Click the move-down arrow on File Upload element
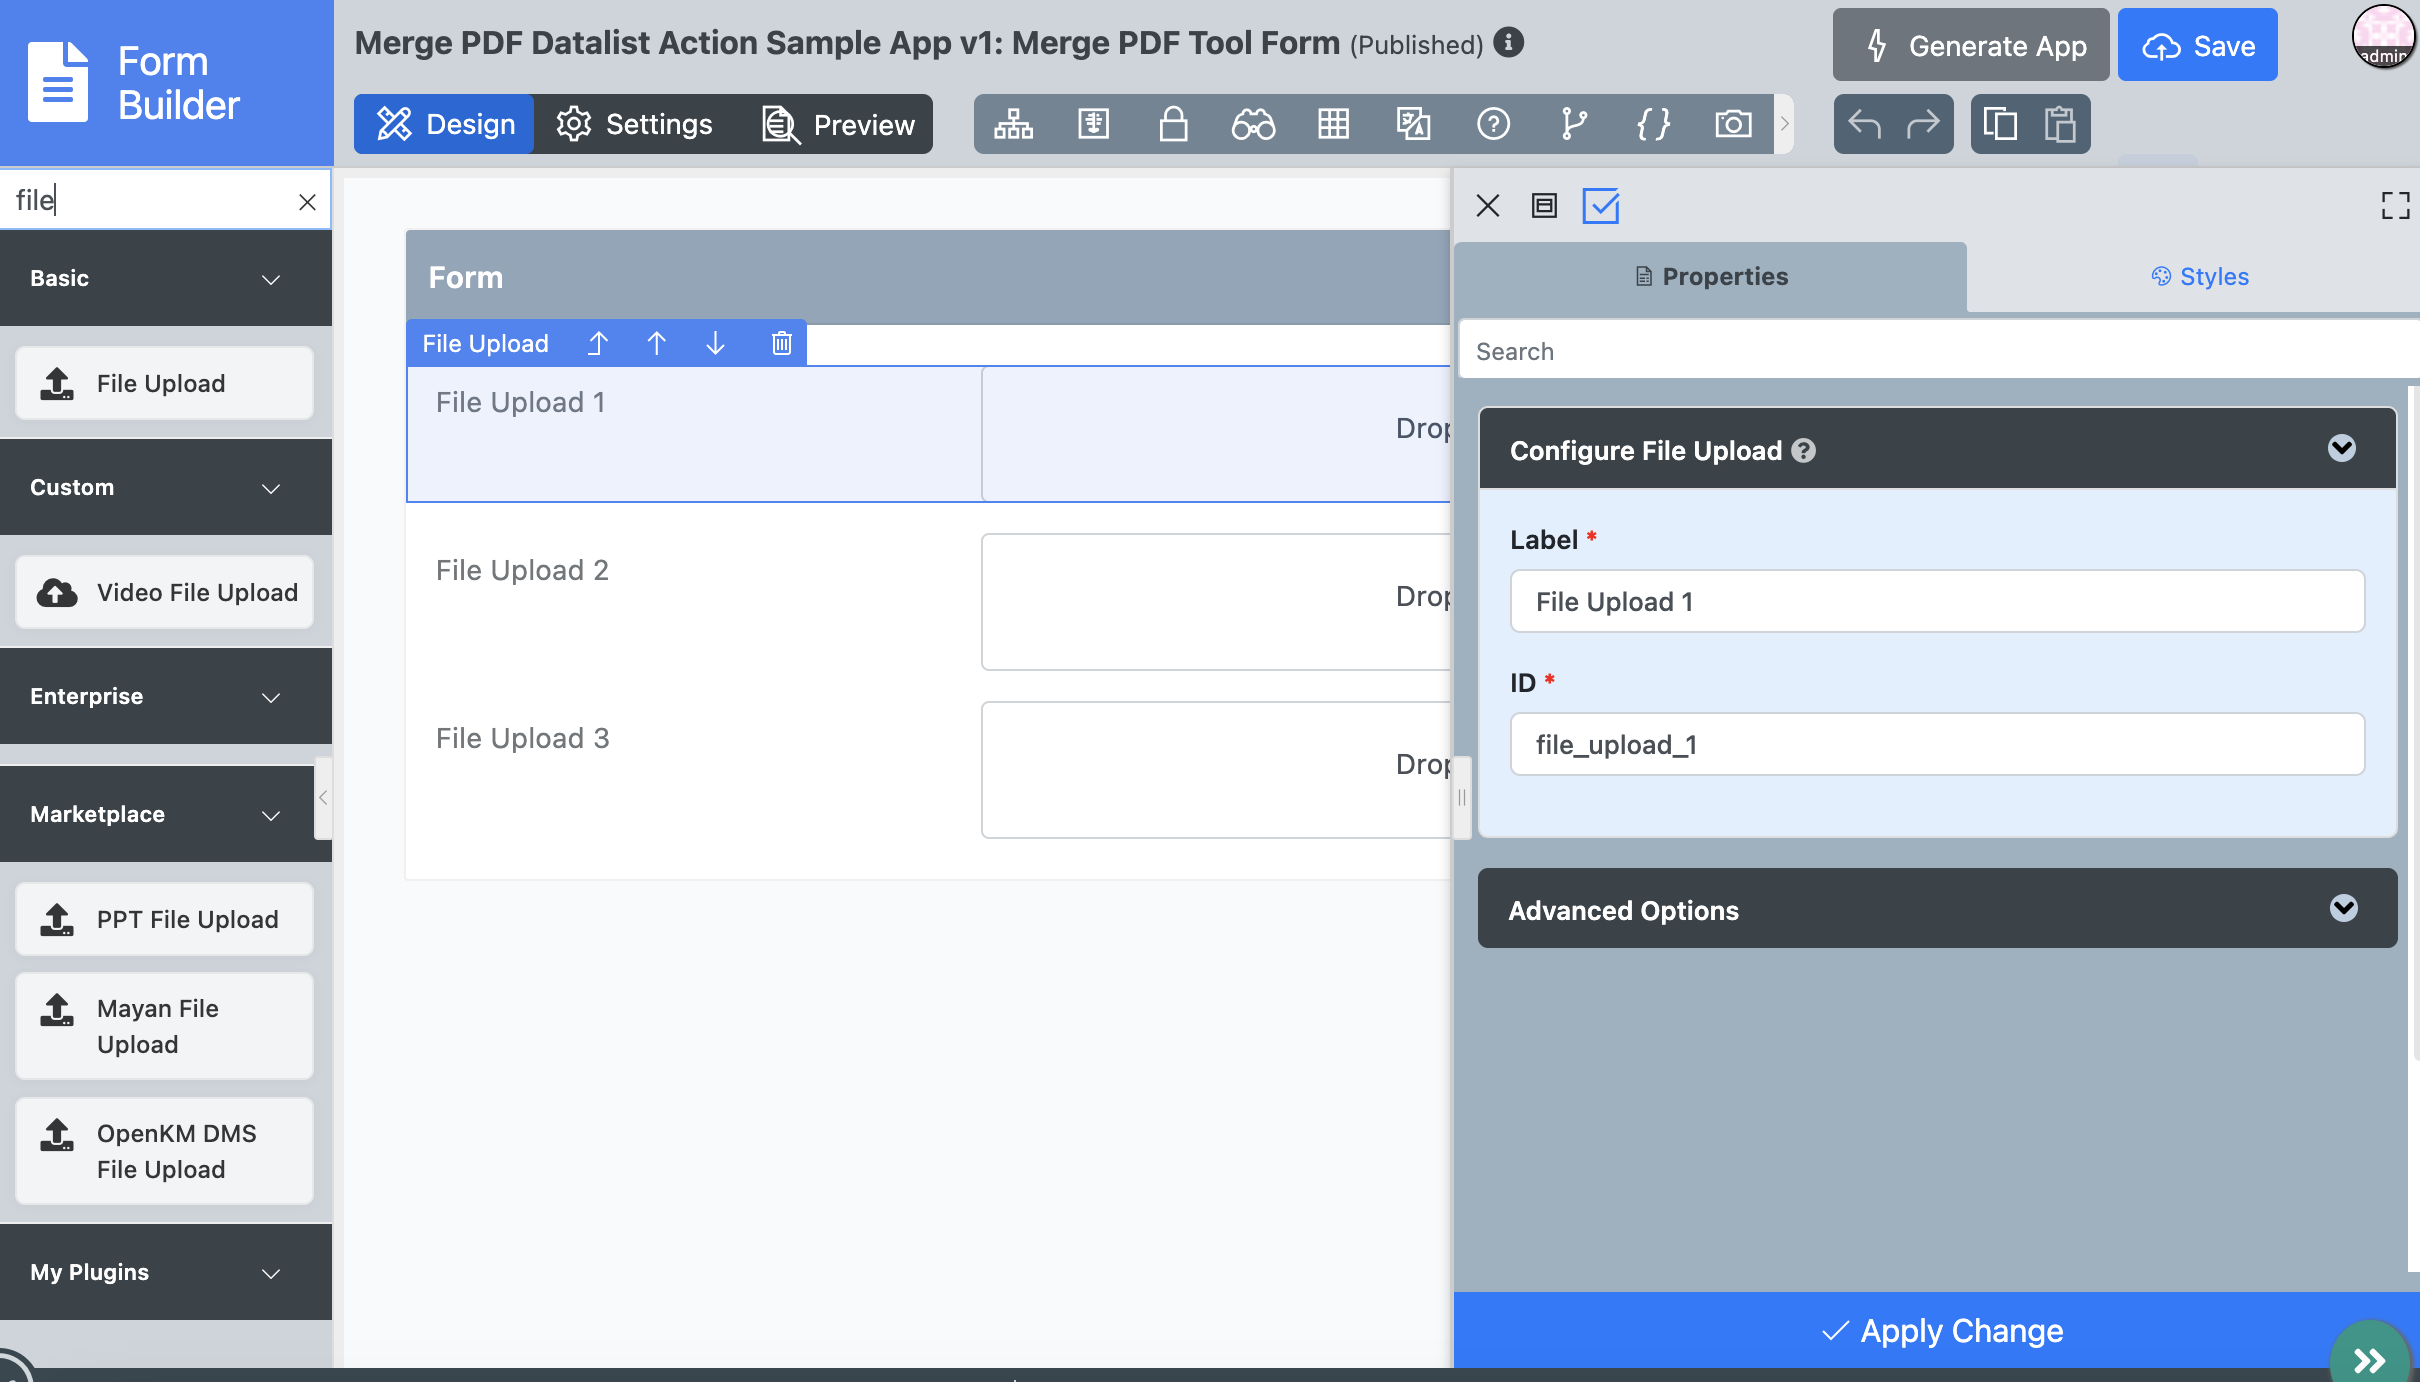The image size is (2420, 1382). tap(715, 344)
